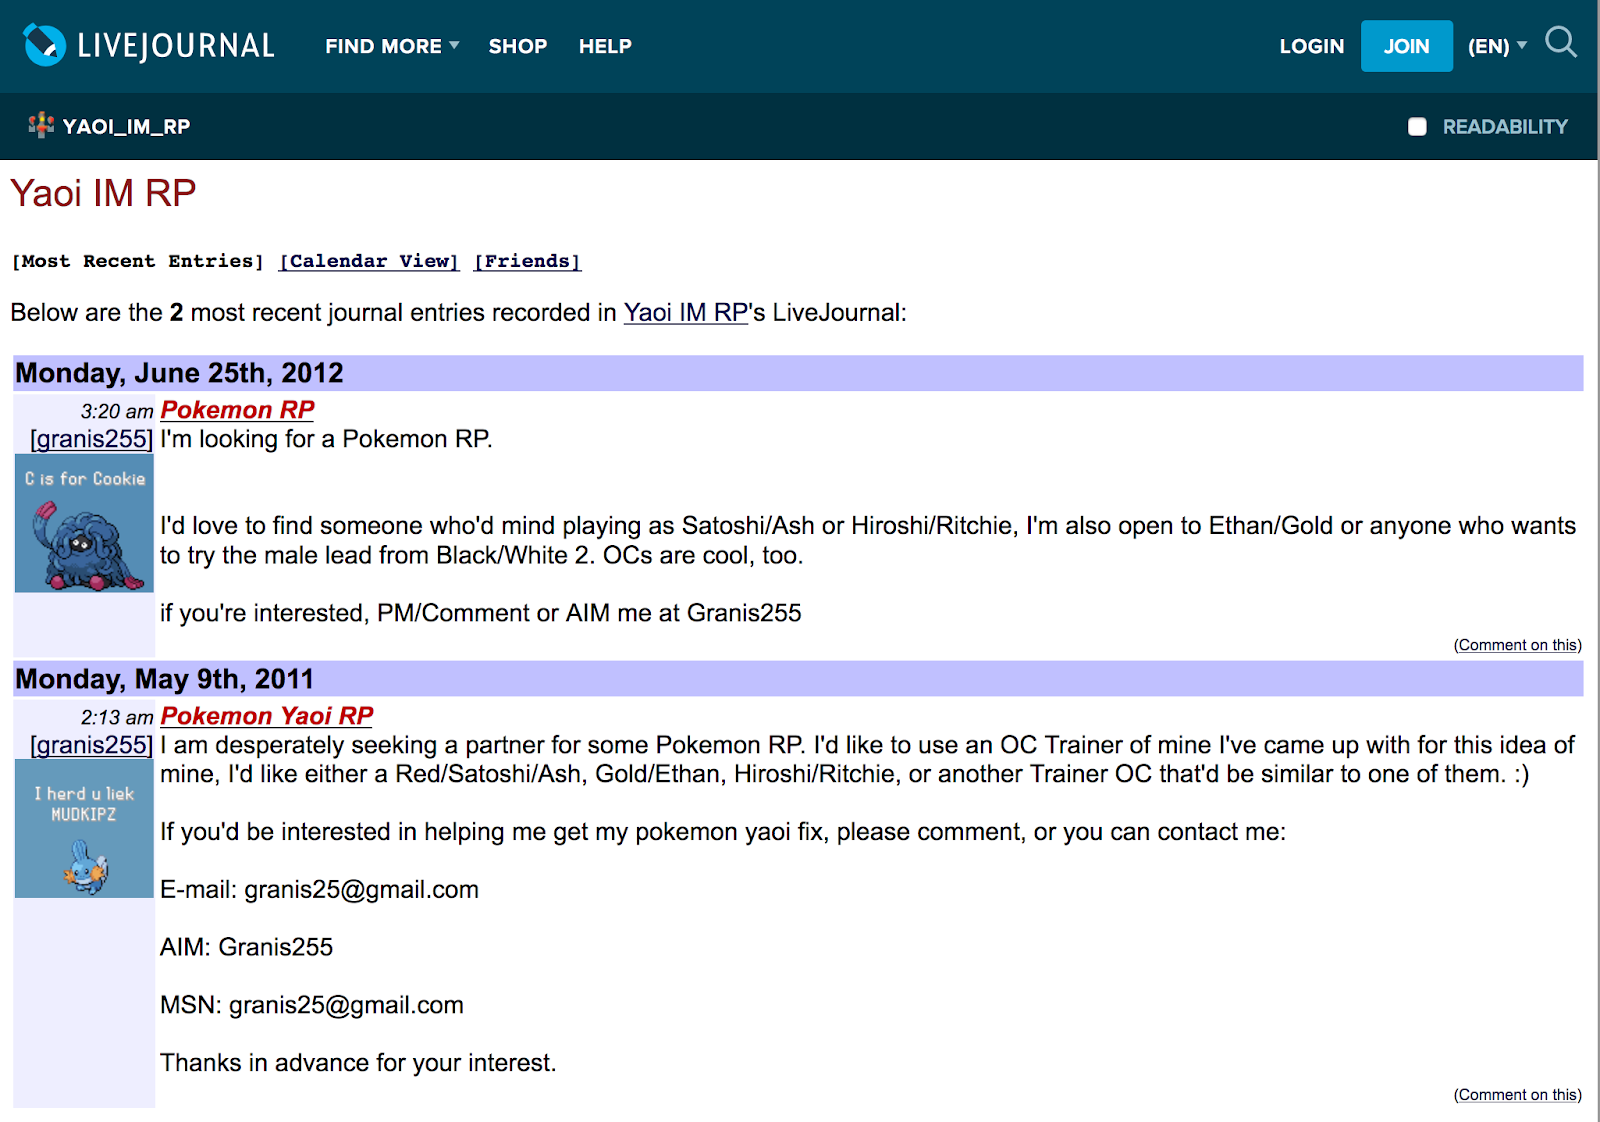This screenshot has width=1600, height=1122.
Task: Switch to Calendar View
Action: [369, 261]
